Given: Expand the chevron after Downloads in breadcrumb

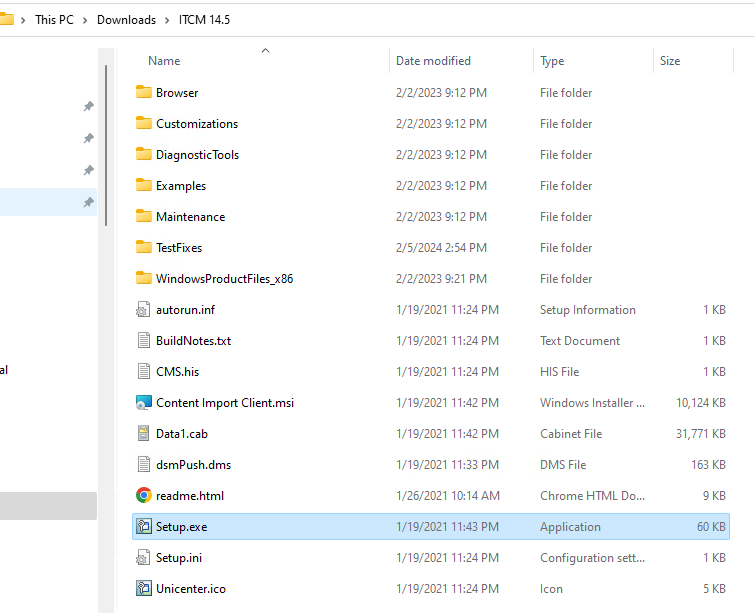Looking at the screenshot, I should pyautogui.click(x=167, y=20).
